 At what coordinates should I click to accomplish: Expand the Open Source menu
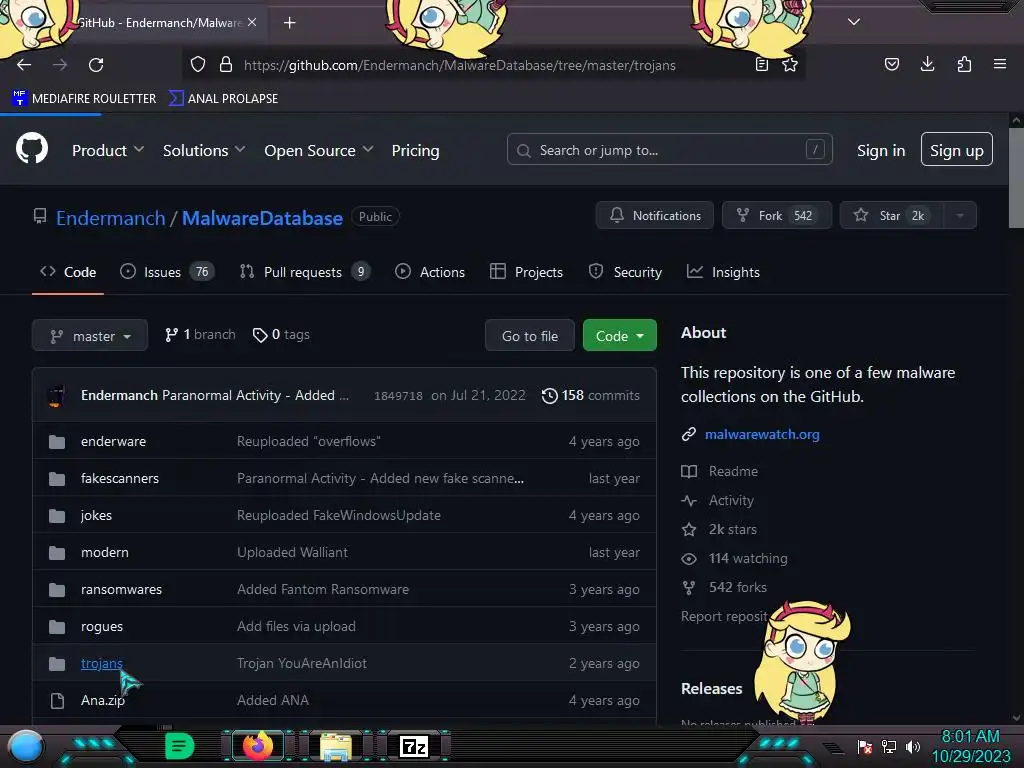319,150
